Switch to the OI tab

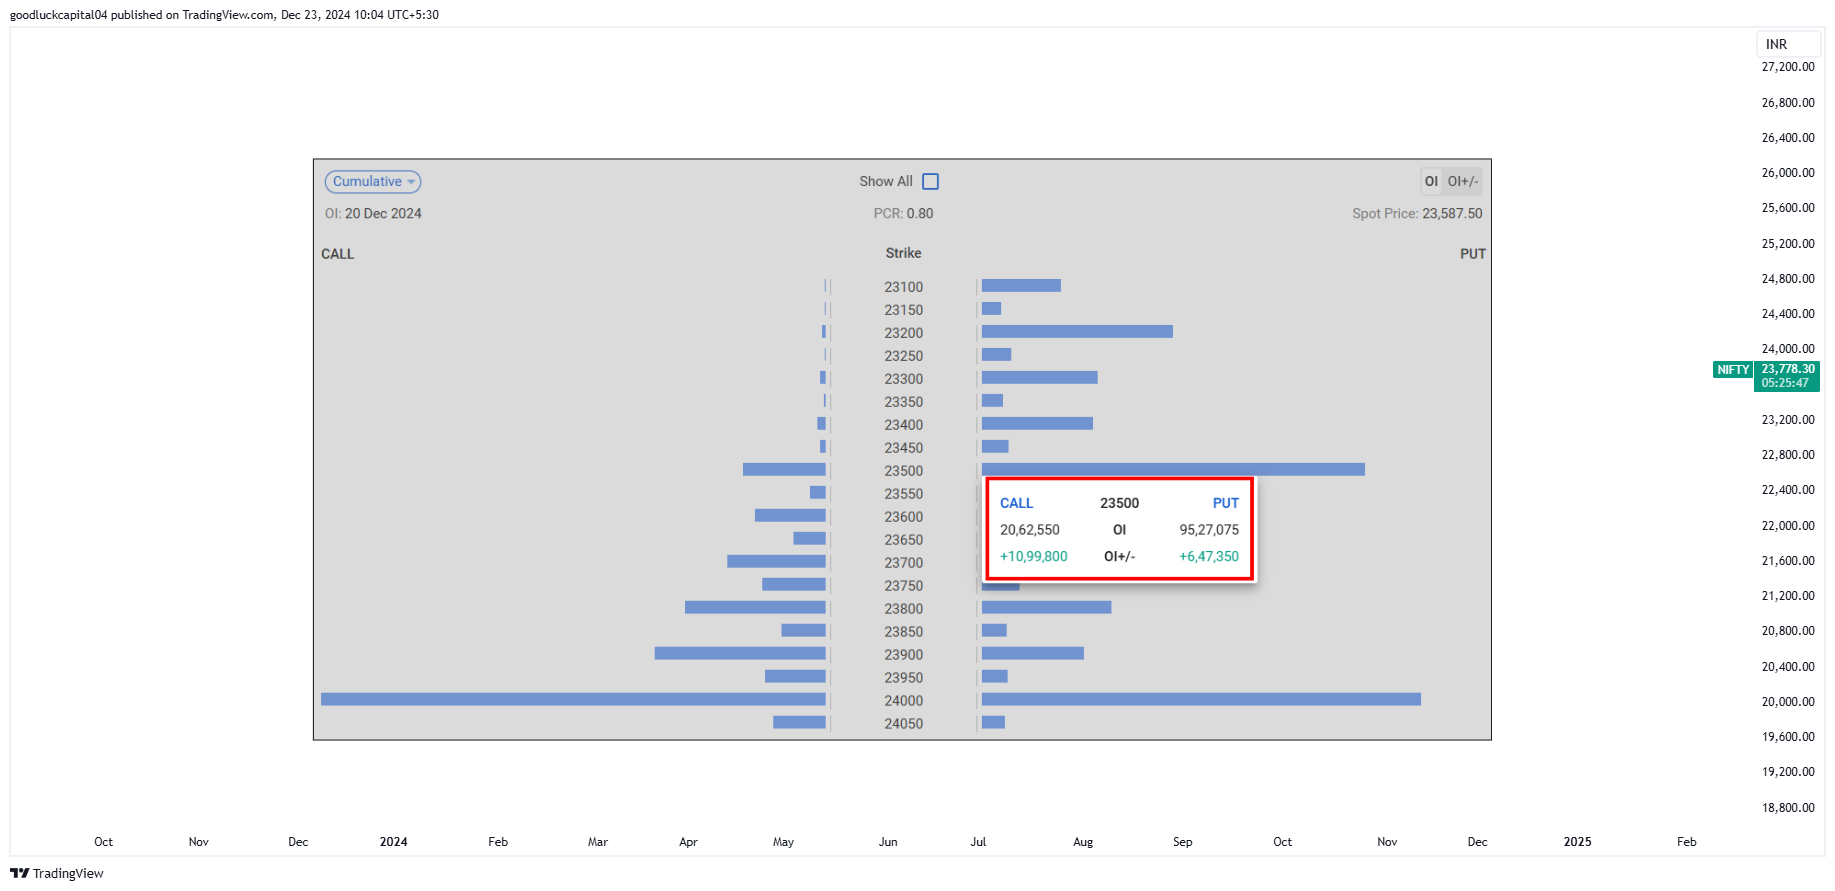[1431, 182]
